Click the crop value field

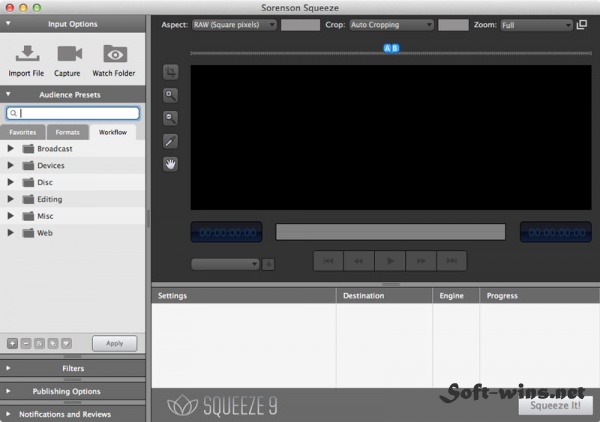click(453, 25)
